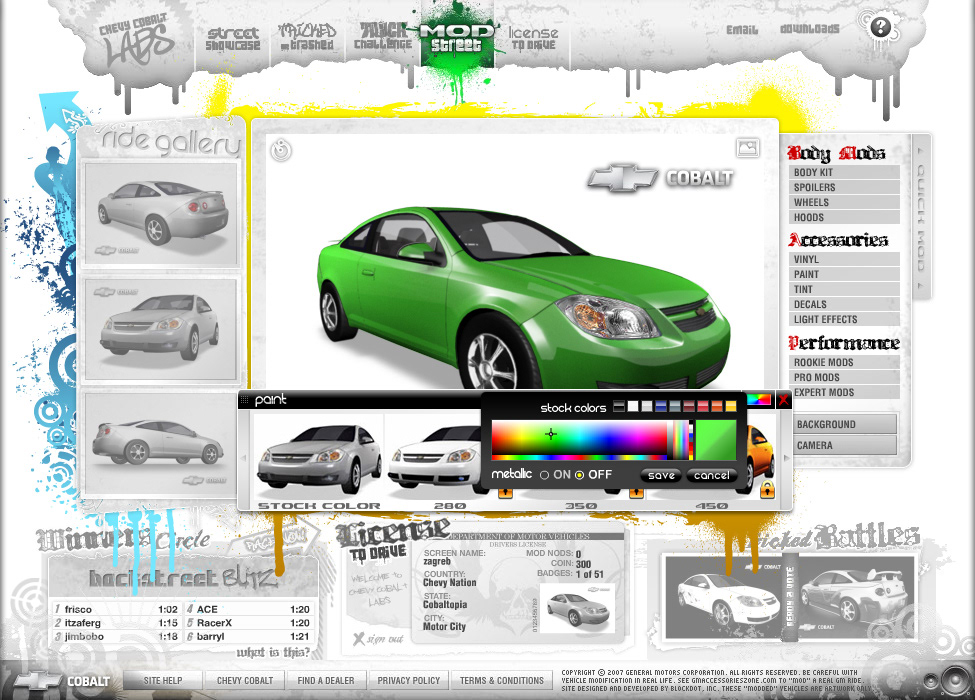Open Privacy Policy footer link
Image resolution: width=975 pixels, height=700 pixels.
[409, 681]
